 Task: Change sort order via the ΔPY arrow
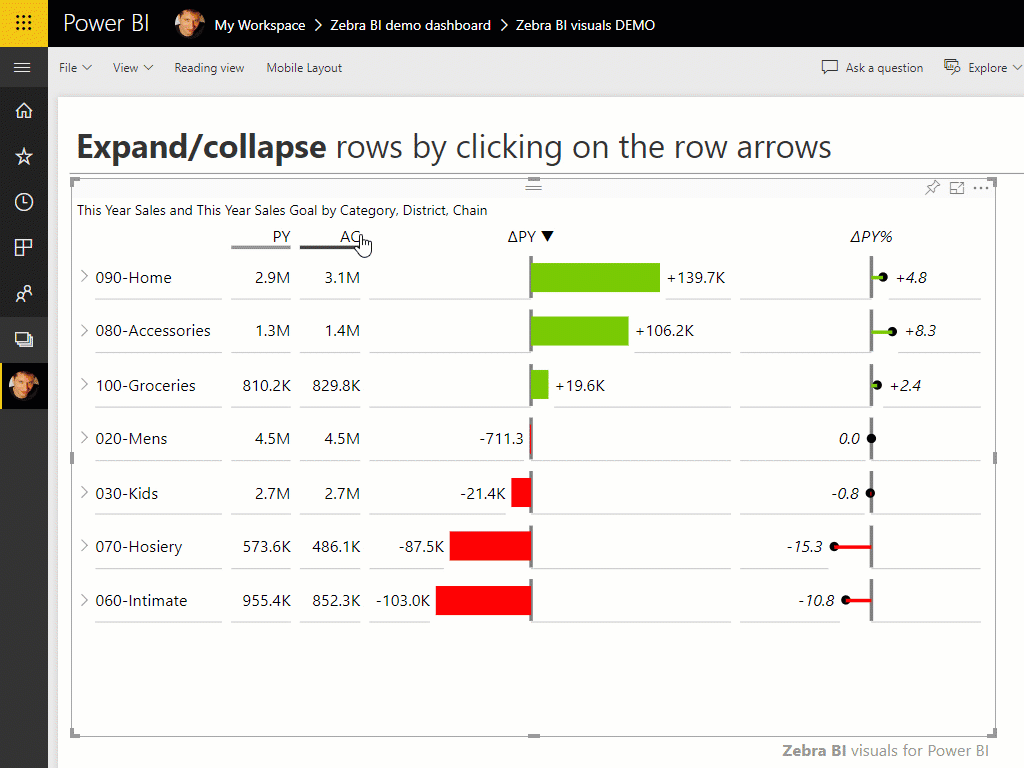pyautogui.click(x=545, y=237)
